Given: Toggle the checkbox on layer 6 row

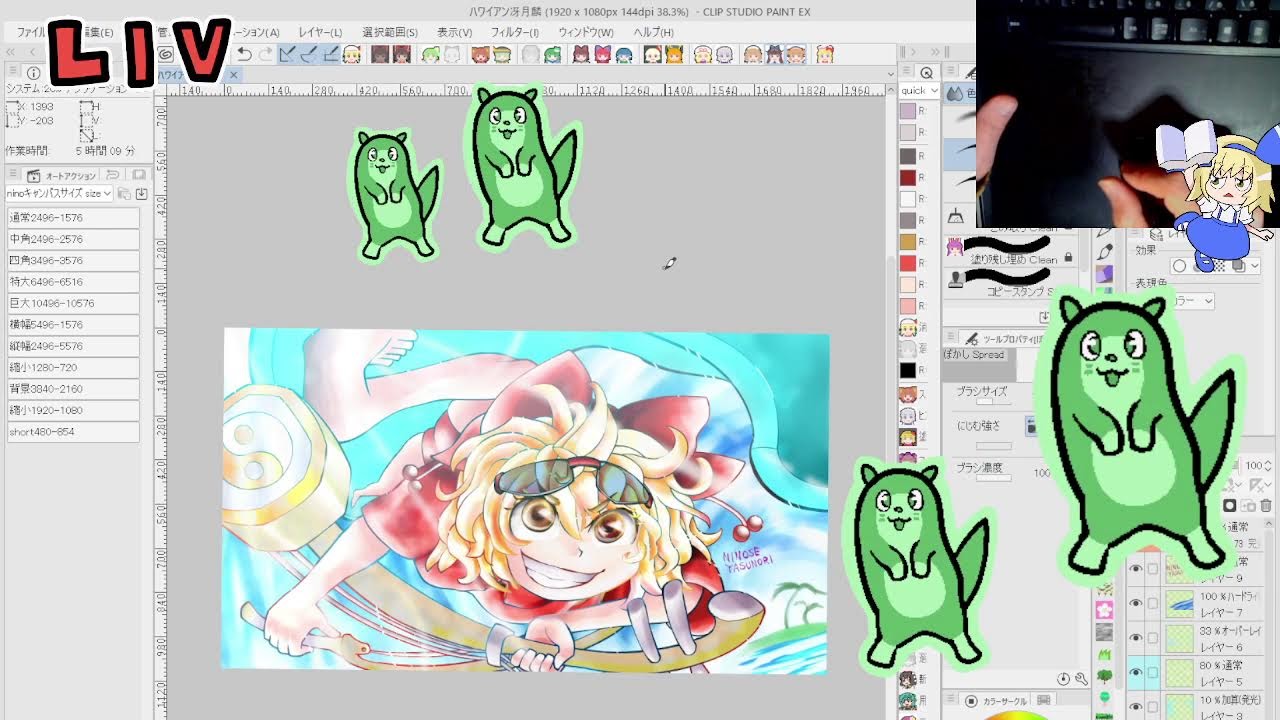Looking at the screenshot, I should pyautogui.click(x=1152, y=638).
